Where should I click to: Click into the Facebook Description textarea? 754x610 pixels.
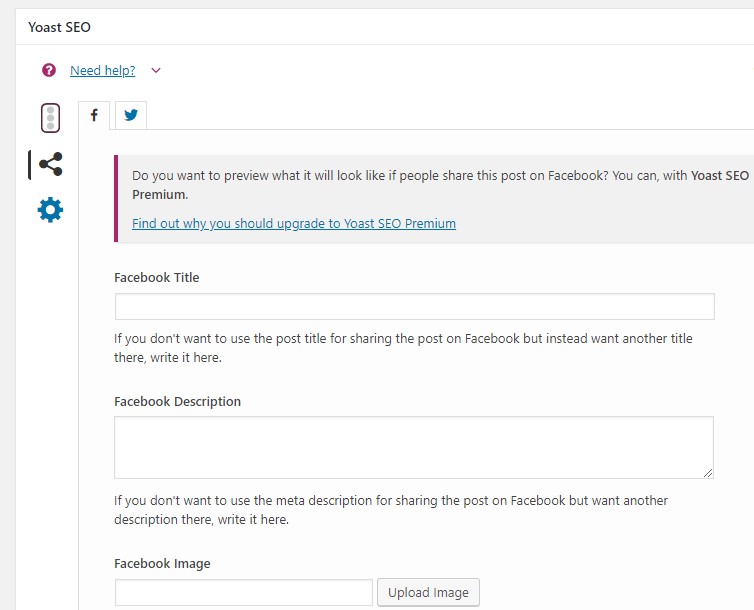414,448
